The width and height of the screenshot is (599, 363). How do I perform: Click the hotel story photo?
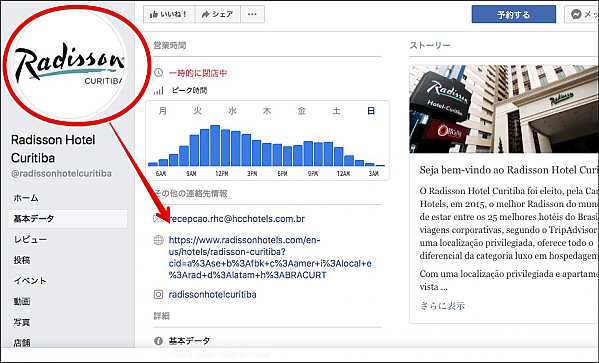pos(504,109)
